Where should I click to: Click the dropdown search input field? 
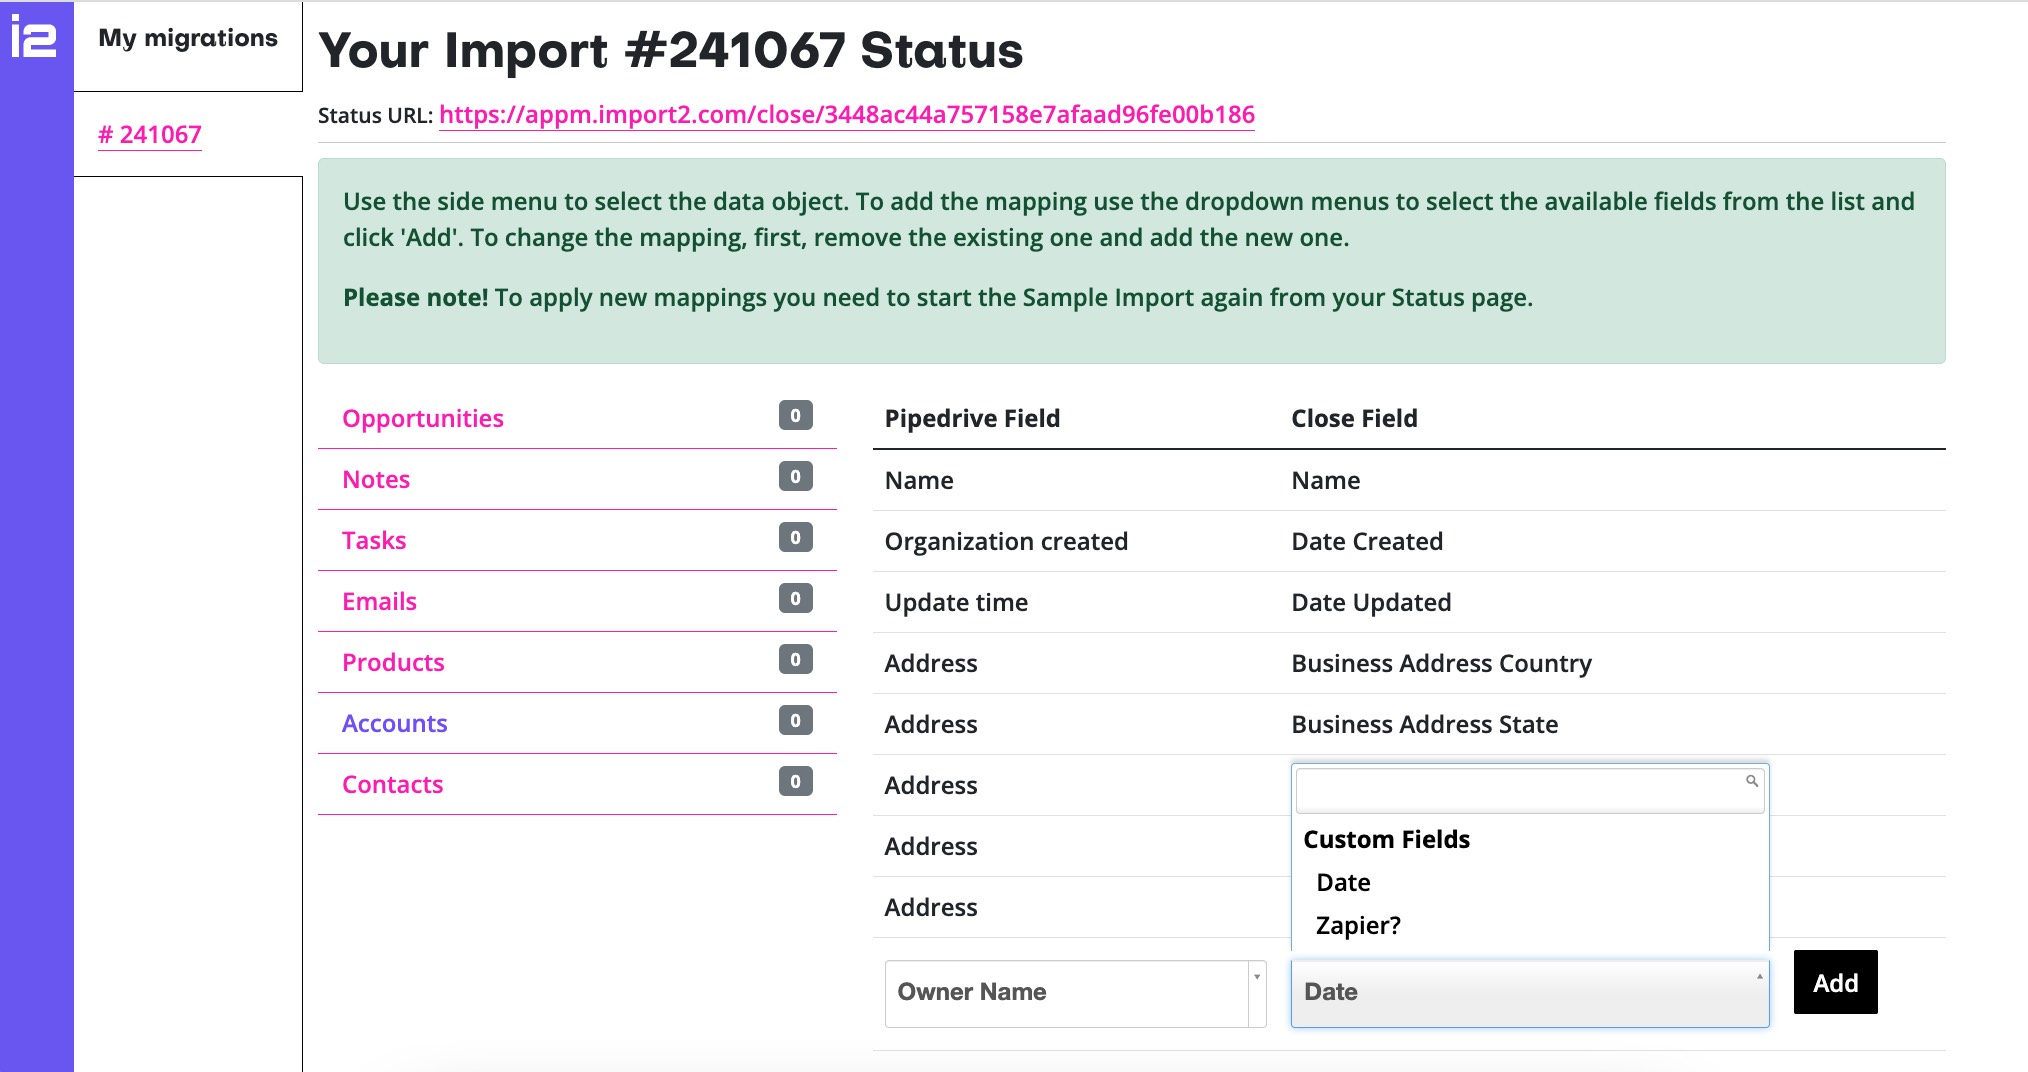(1530, 790)
